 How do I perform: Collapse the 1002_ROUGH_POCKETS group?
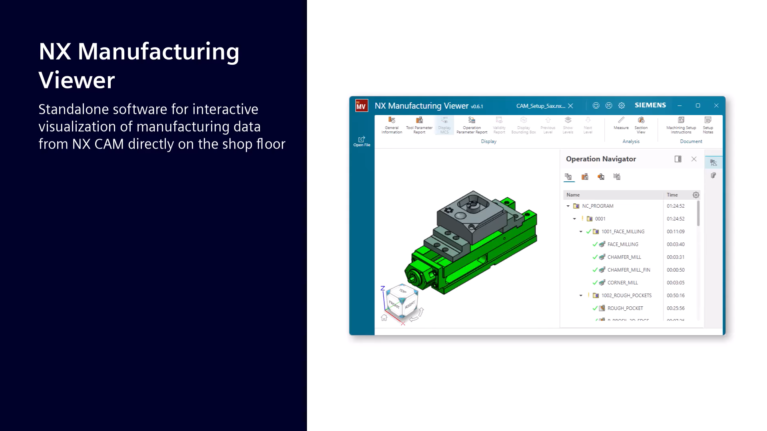point(581,296)
